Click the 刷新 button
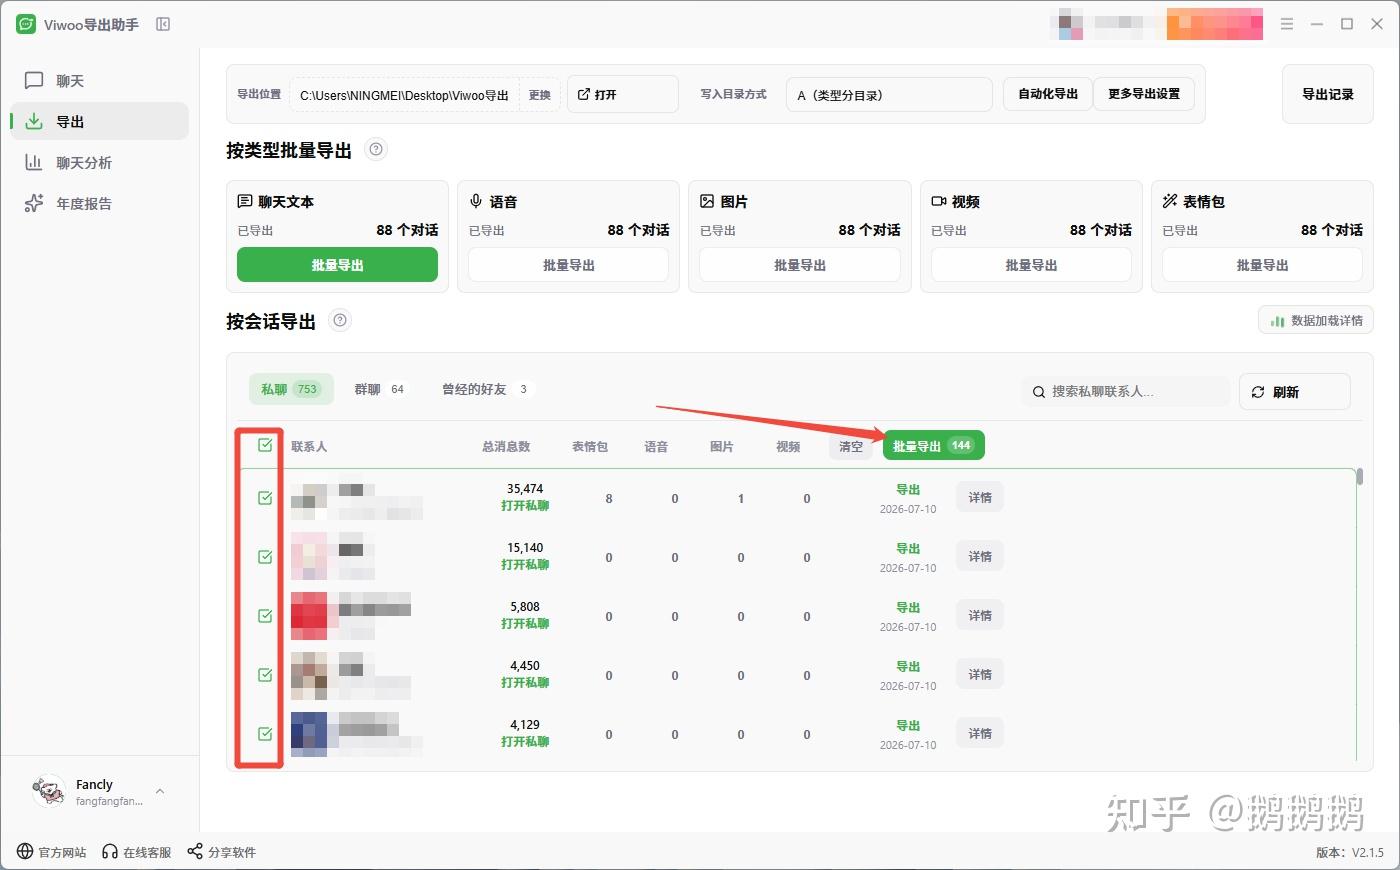 pyautogui.click(x=1295, y=391)
